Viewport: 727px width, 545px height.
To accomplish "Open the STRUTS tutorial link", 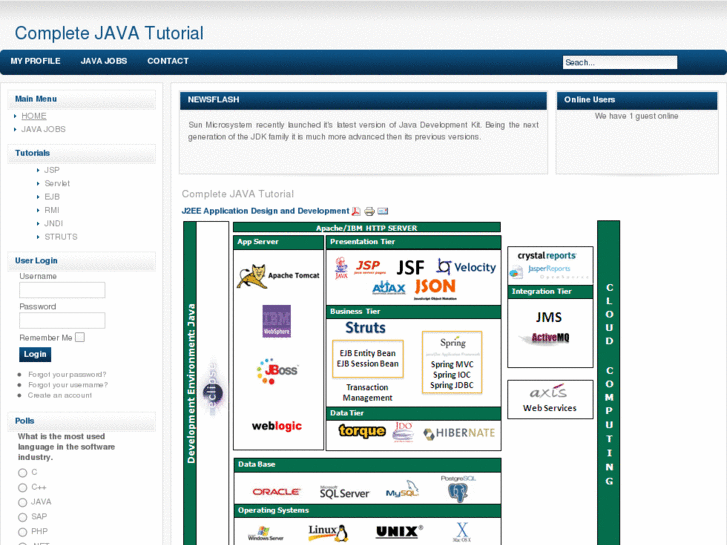I will coord(61,237).
